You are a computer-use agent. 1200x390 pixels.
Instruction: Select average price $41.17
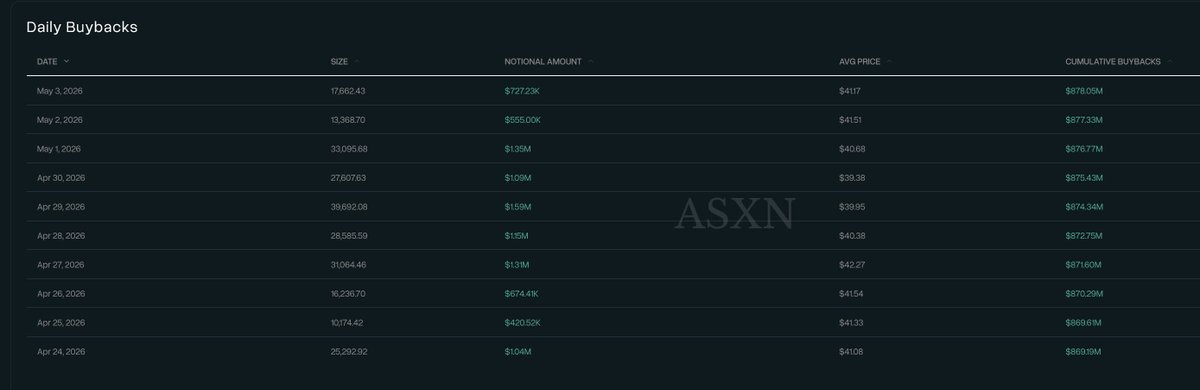pos(850,91)
